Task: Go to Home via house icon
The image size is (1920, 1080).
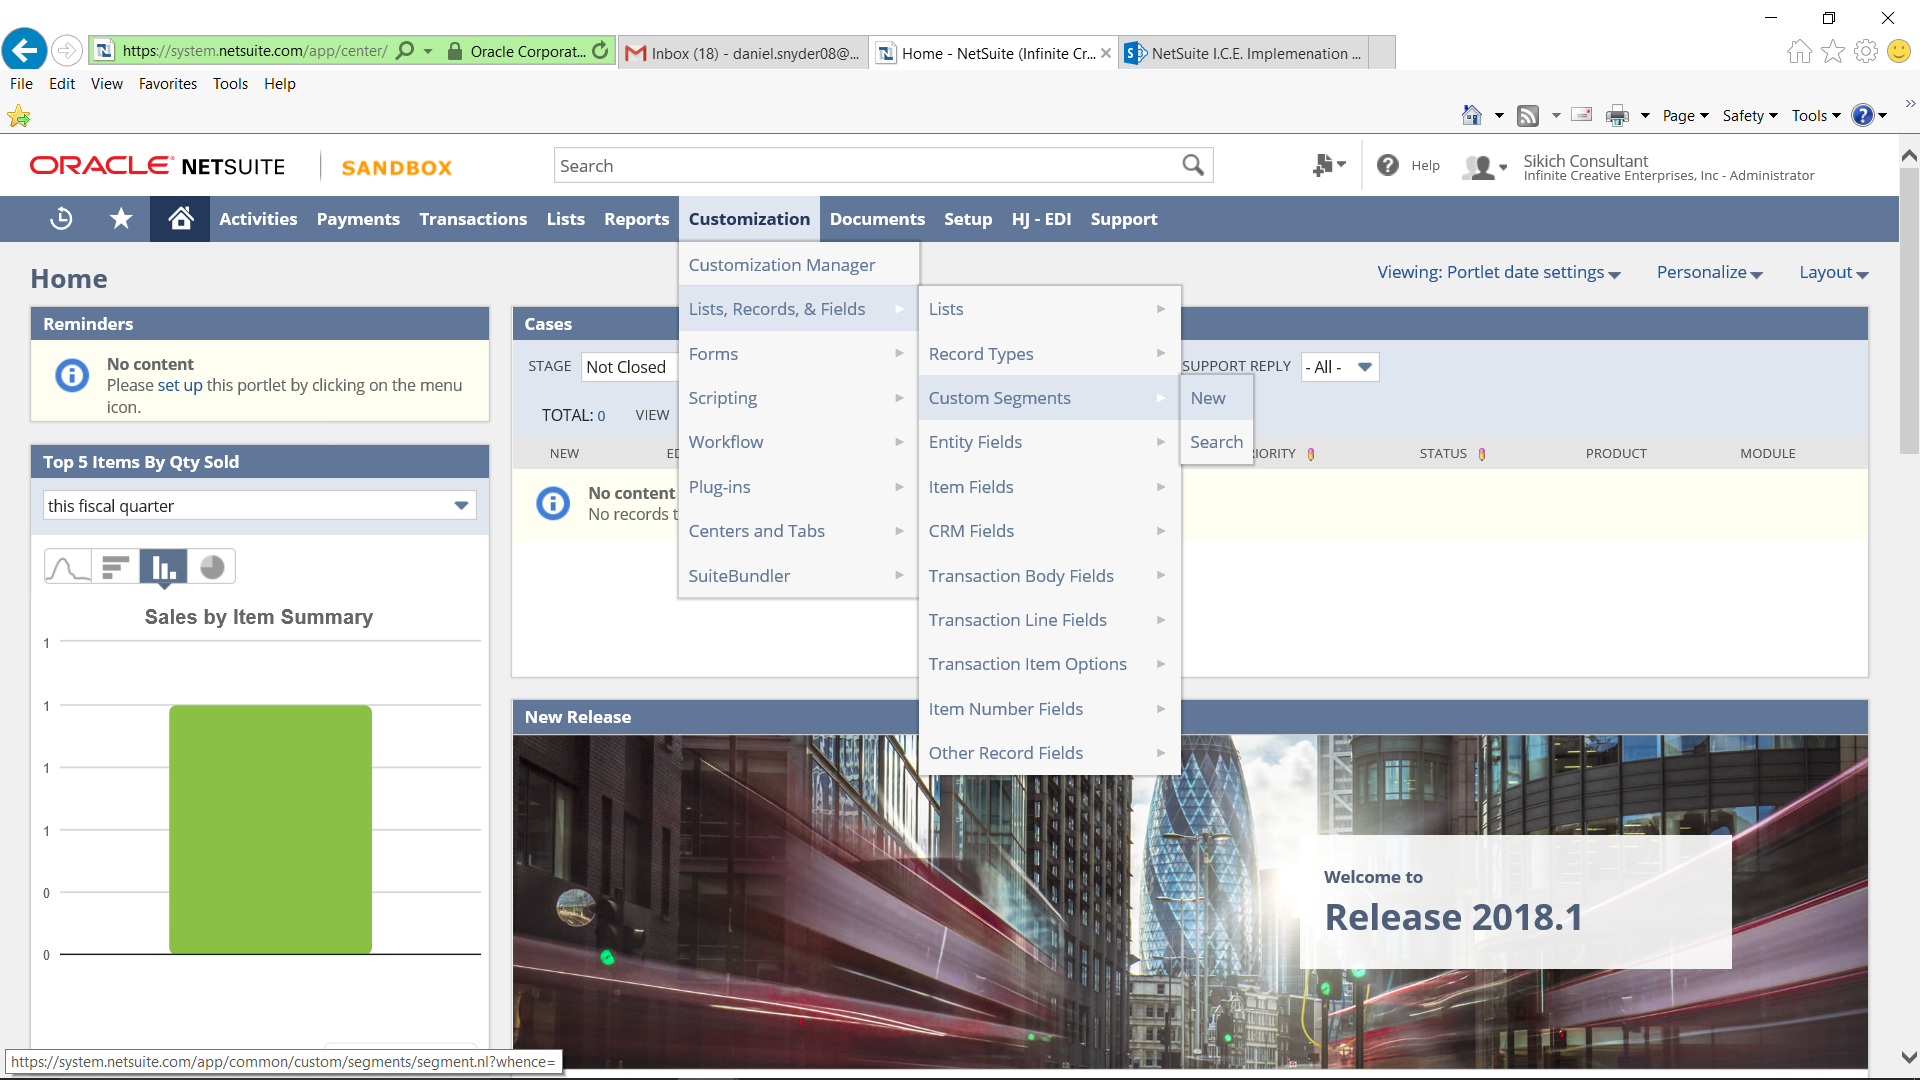Action: [180, 218]
